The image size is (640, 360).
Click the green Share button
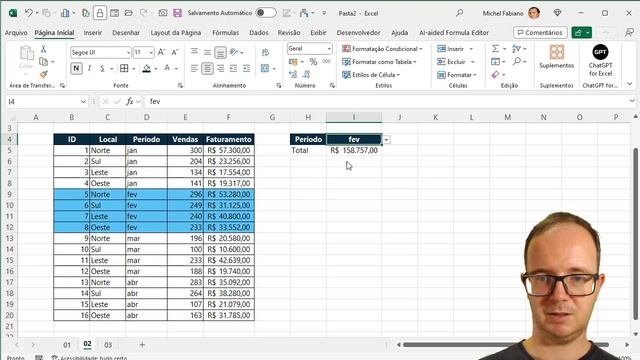(x=582, y=33)
